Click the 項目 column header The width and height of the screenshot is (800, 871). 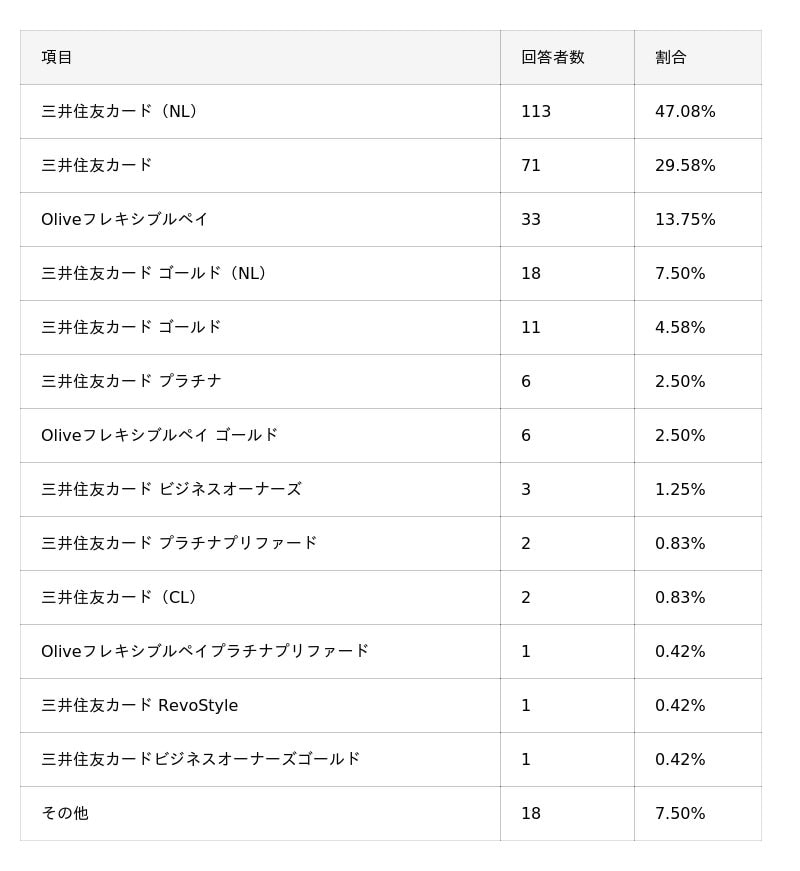(57, 57)
